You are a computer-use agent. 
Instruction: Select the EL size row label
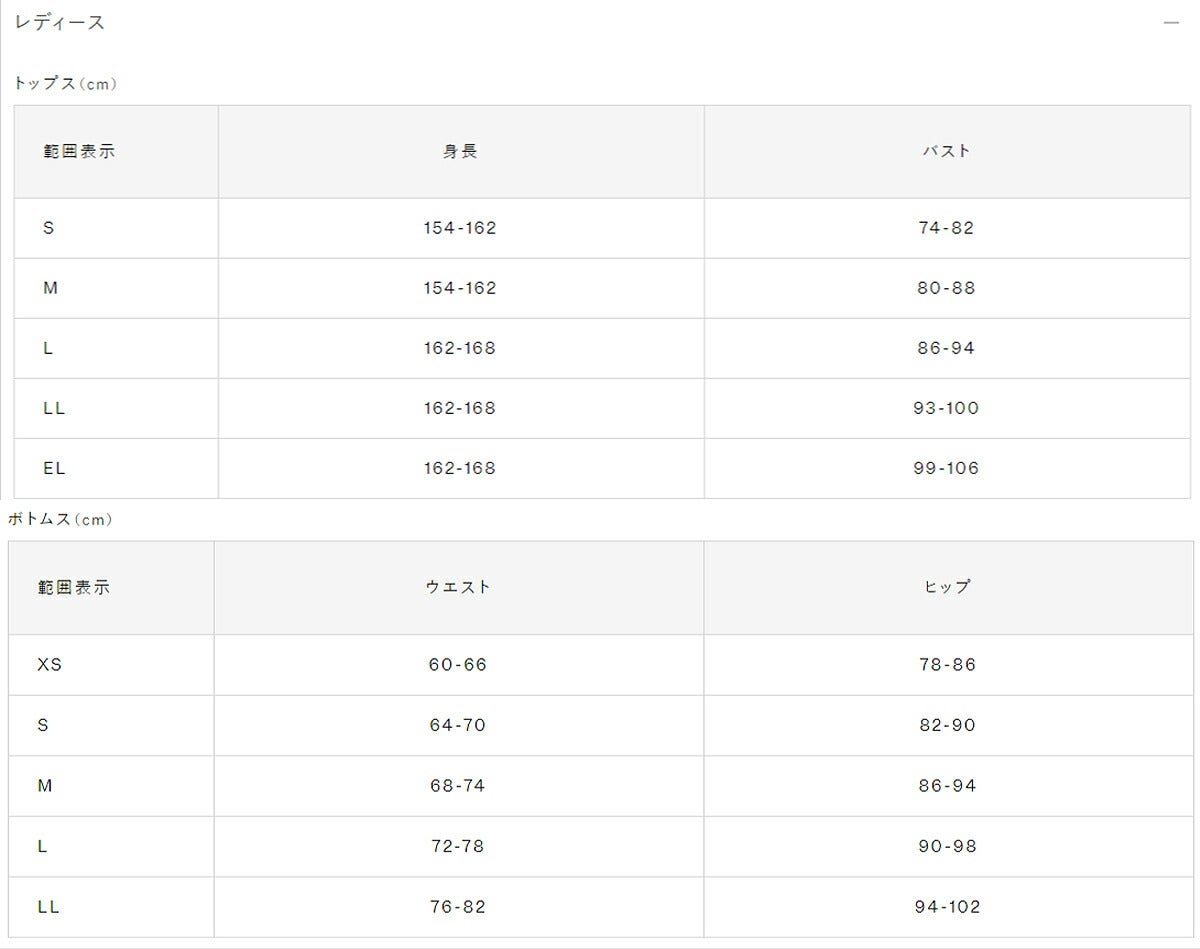coord(54,468)
